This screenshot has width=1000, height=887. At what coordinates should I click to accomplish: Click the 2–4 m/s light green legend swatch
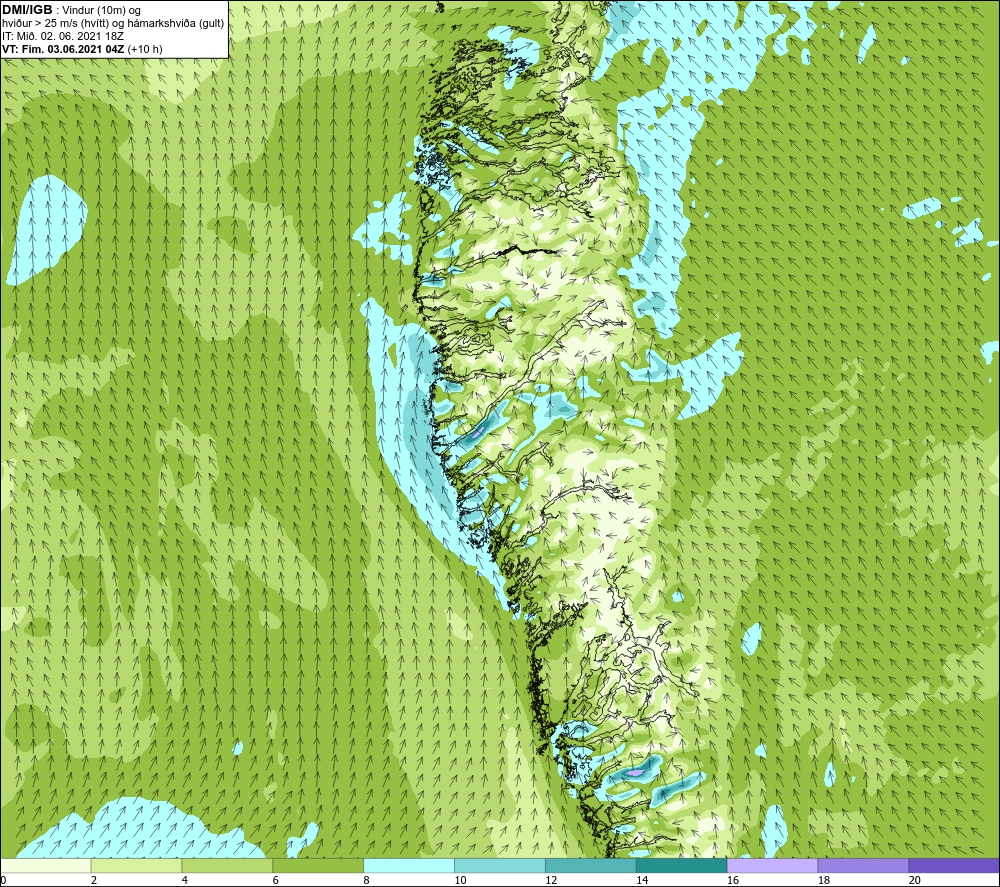pyautogui.click(x=136, y=866)
